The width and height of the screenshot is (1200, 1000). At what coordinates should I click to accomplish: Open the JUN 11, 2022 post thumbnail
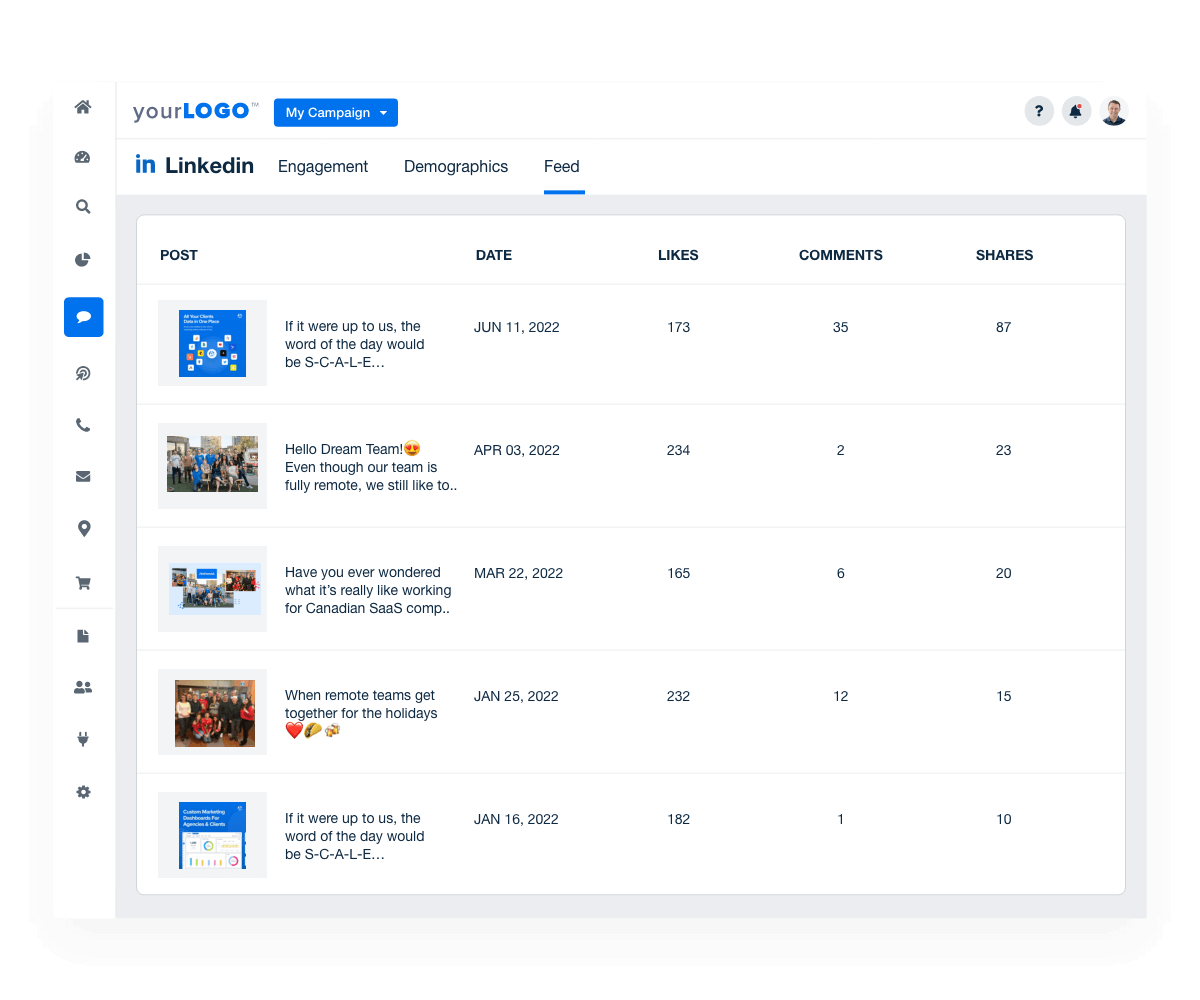212,343
